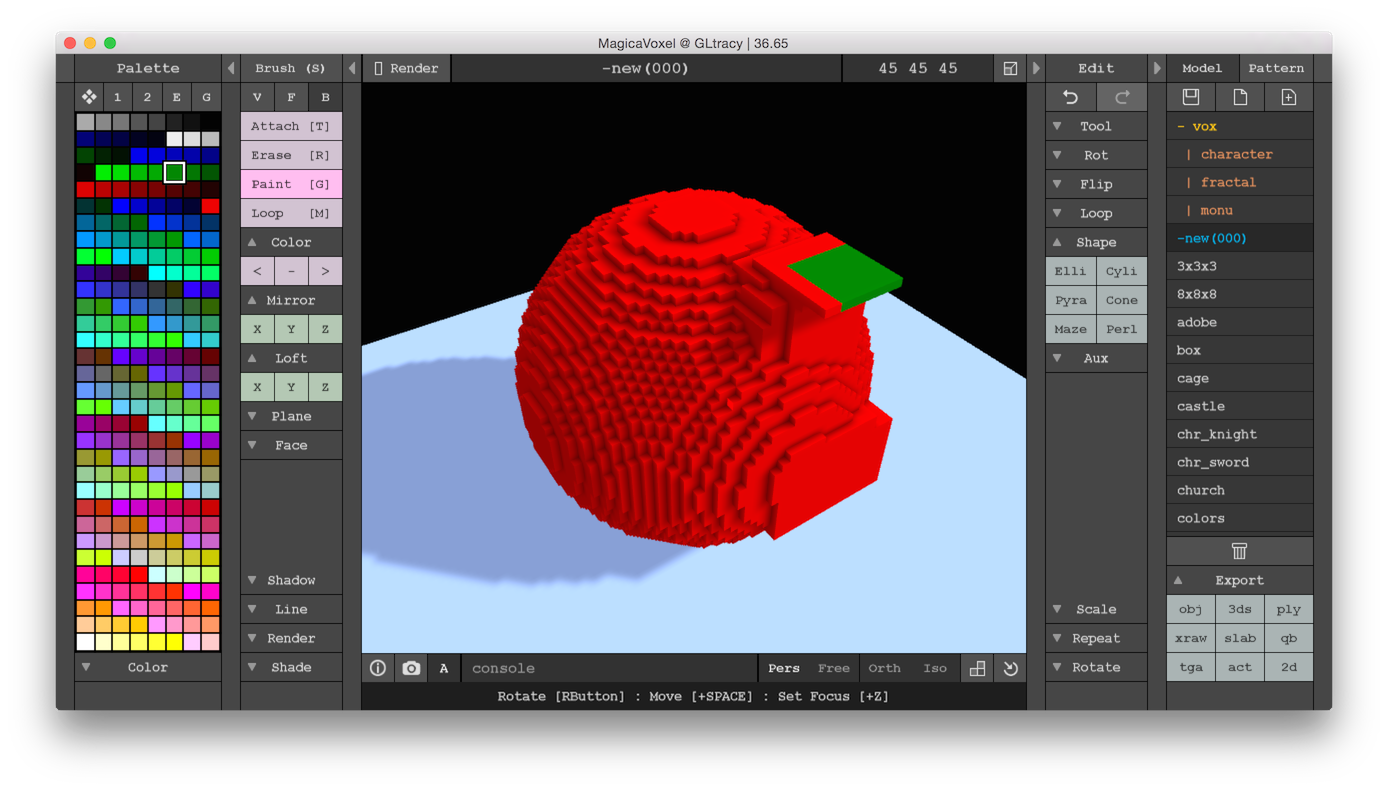Duplicate model with the page-plus icon
The width and height of the screenshot is (1388, 790).
tap(1288, 97)
